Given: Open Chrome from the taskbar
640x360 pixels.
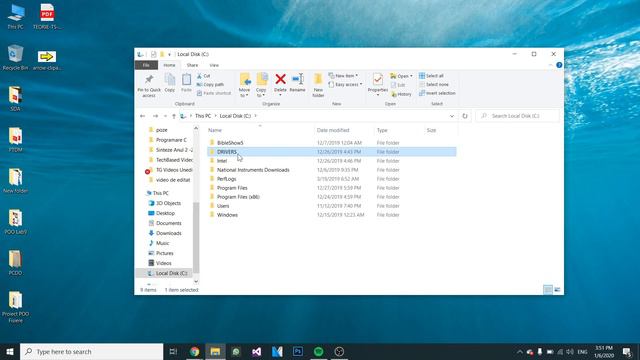Looking at the screenshot, I should tap(195, 351).
